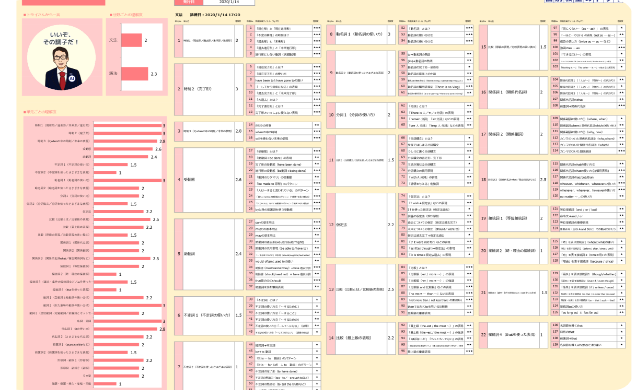Click unit number 2 pink cell
Screen dimensions: 634x390
coord(179,89)
